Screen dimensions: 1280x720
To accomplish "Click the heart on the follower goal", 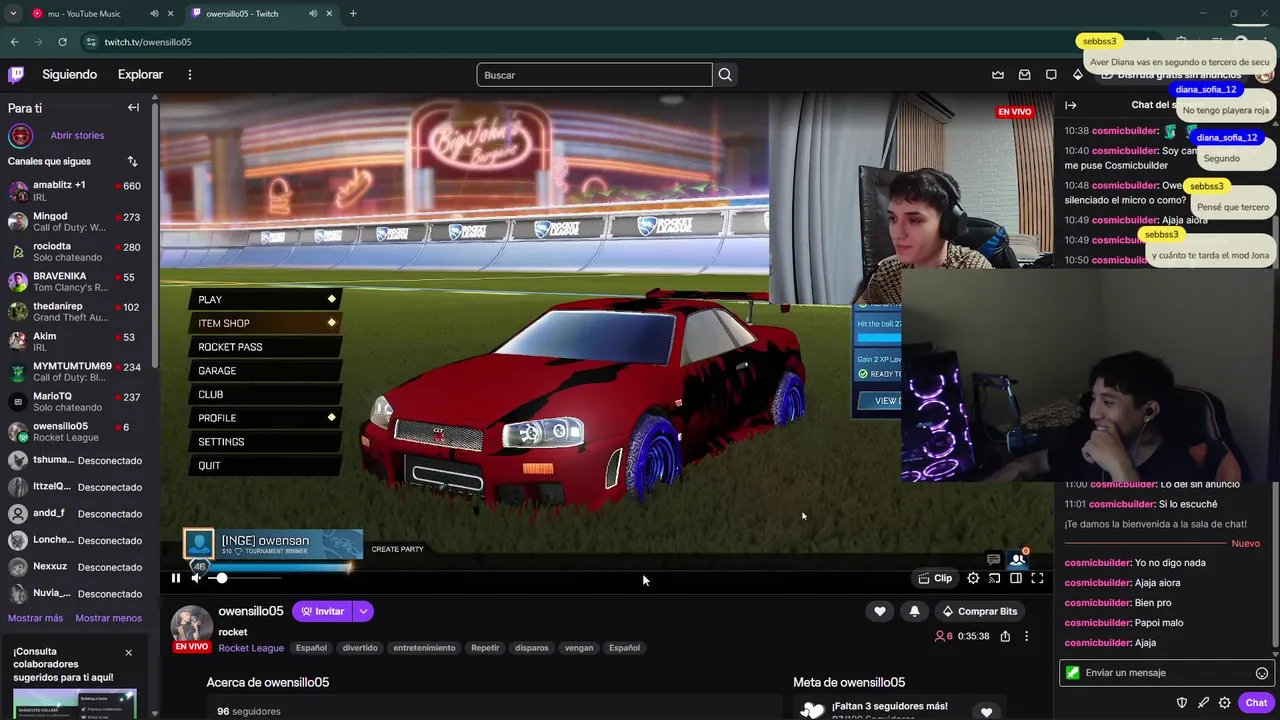I will pyautogui.click(x=986, y=712).
